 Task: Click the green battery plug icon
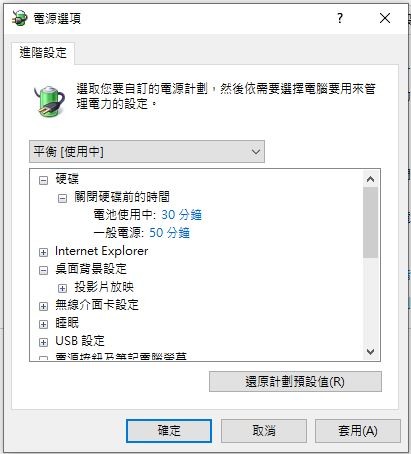(49, 101)
